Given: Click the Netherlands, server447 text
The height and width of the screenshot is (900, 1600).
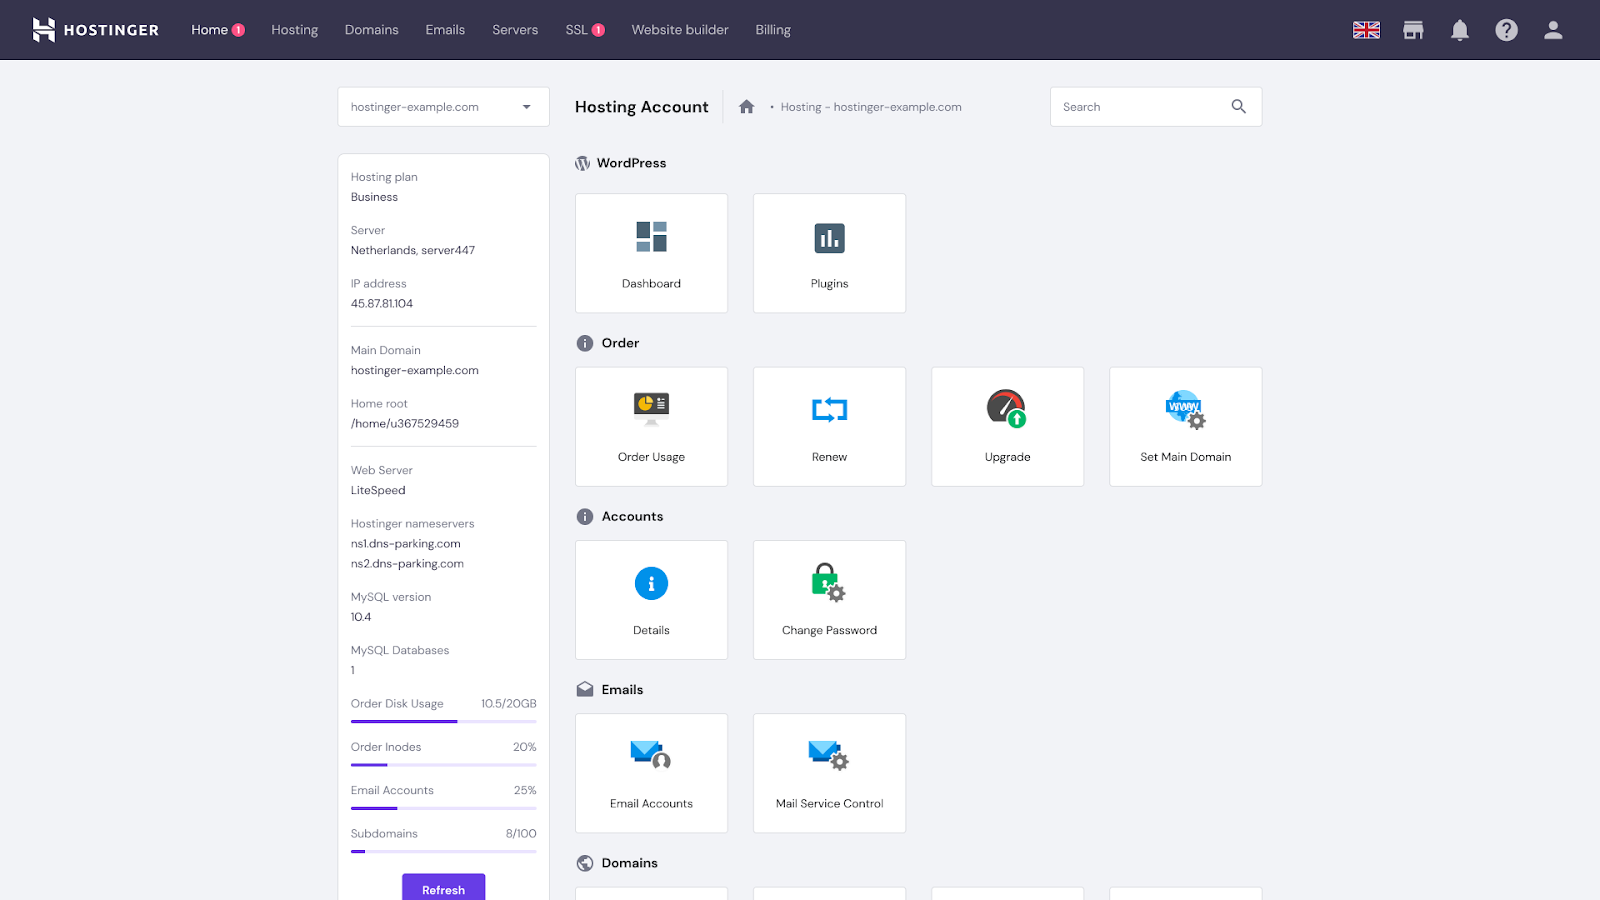Looking at the screenshot, I should (x=412, y=251).
